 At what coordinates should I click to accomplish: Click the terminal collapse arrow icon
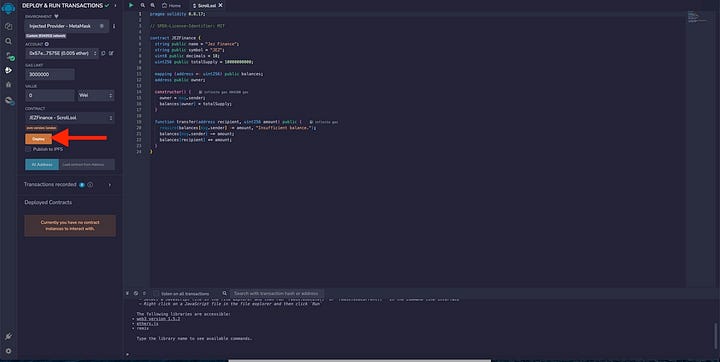(x=127, y=293)
